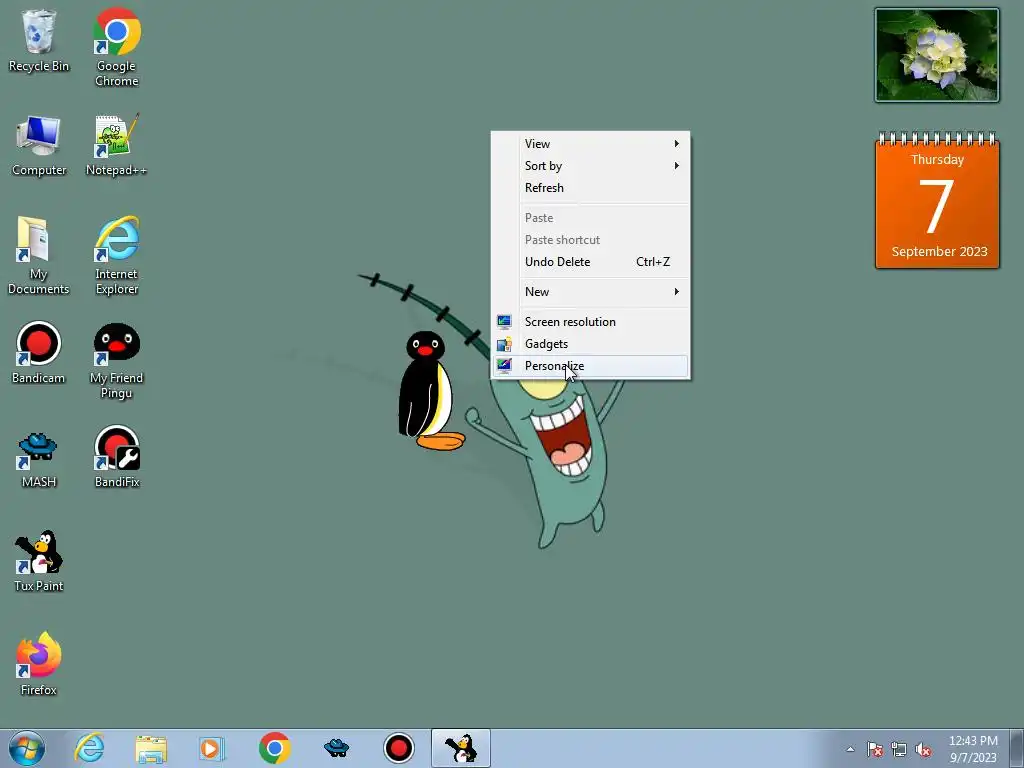Click the Gadgets menu icon
The height and width of the screenshot is (768, 1024).
click(x=504, y=344)
